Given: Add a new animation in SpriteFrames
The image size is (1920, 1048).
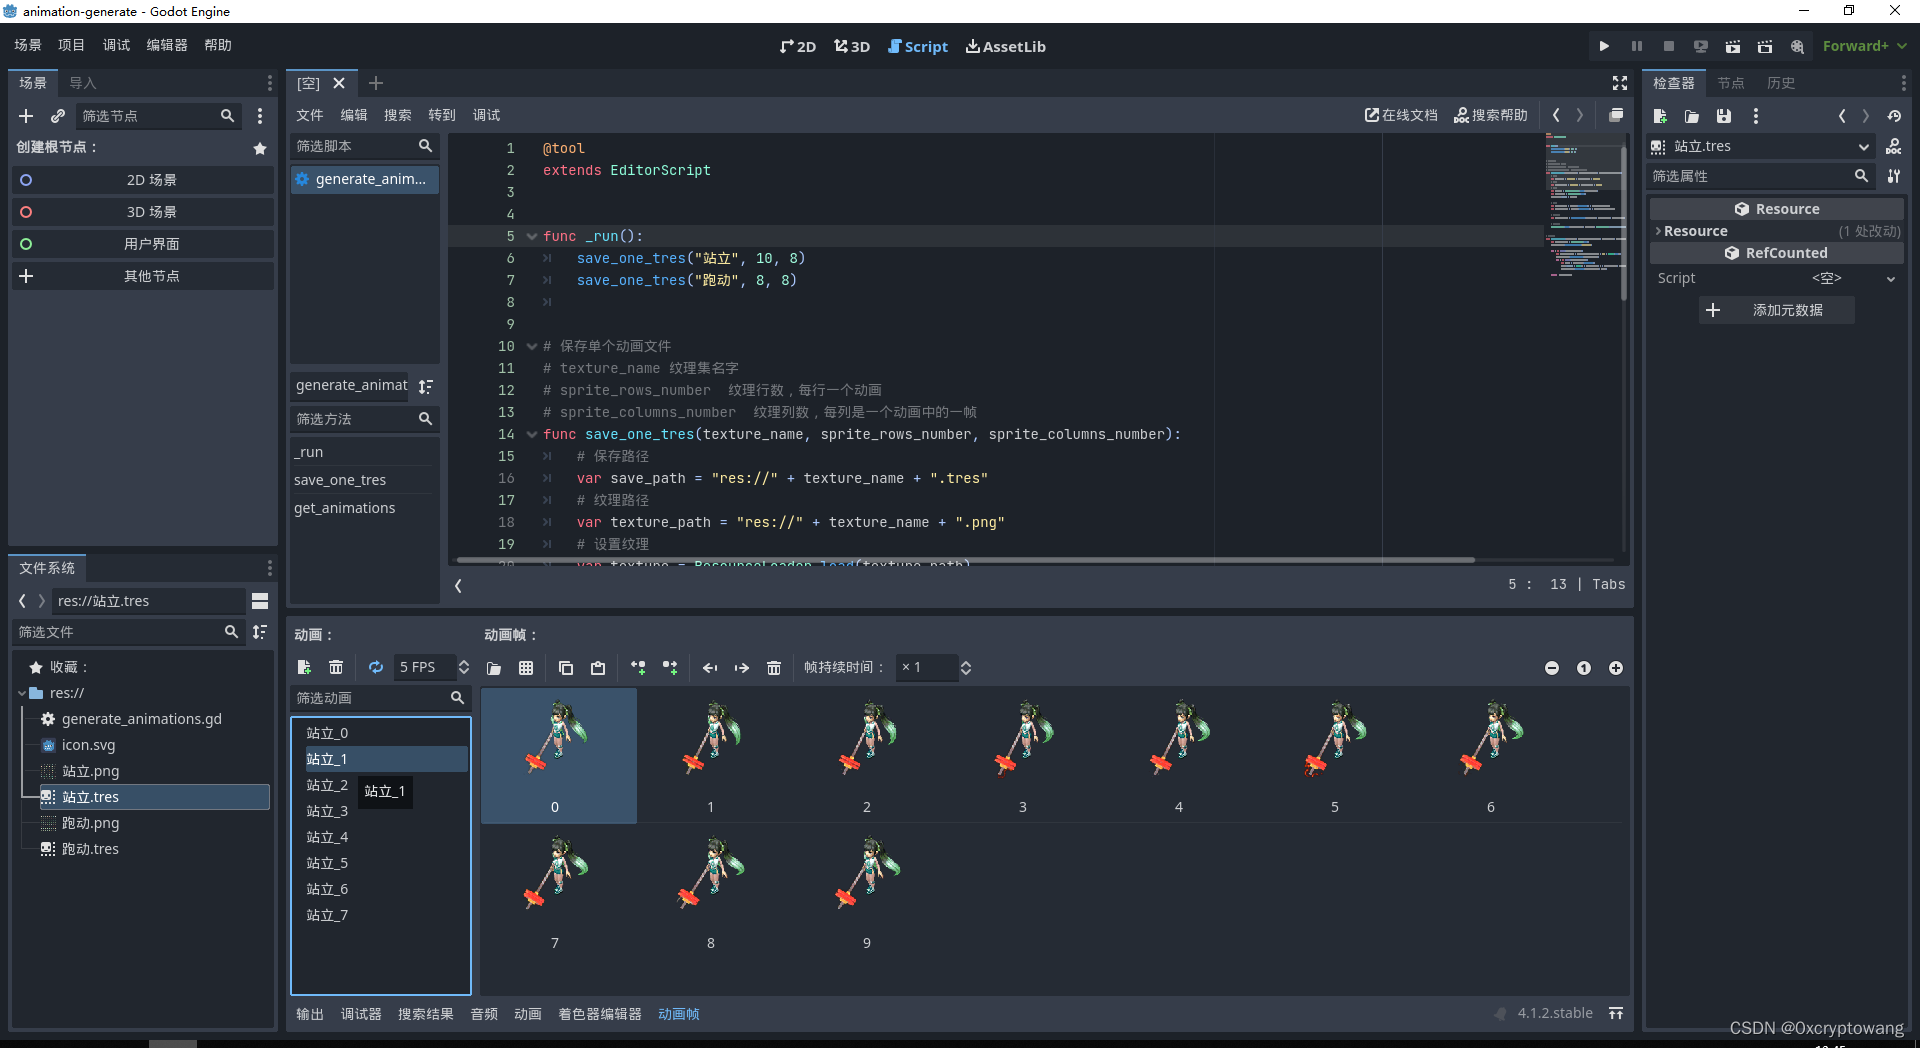Looking at the screenshot, I should (x=304, y=667).
